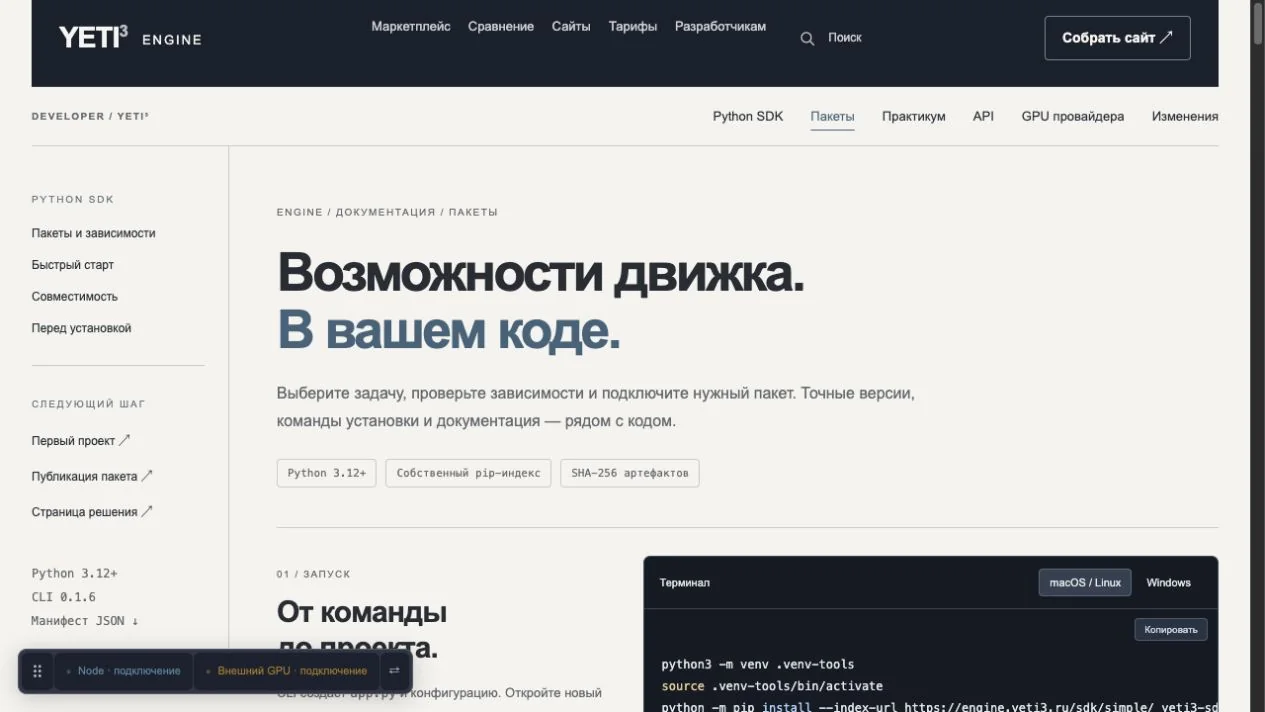
Task: Click the drag handle on the floating toolbar
Action: 37,671
